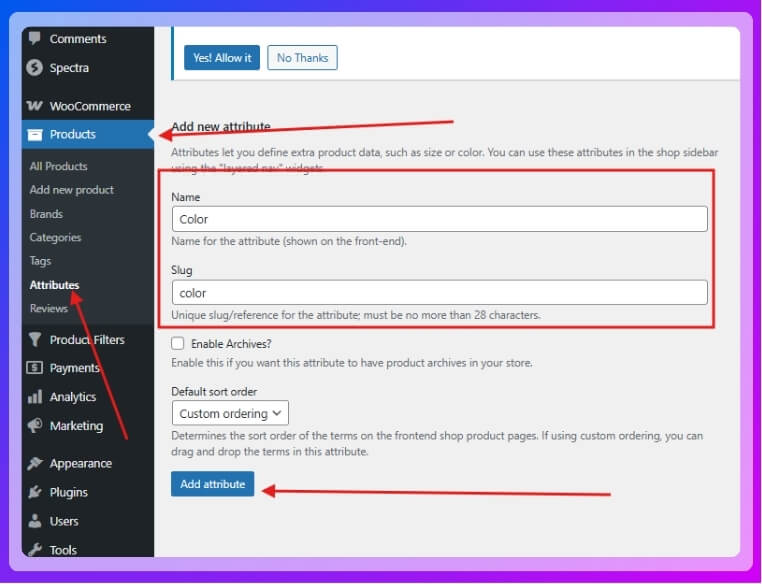Click the attribute Name input field

439,219
